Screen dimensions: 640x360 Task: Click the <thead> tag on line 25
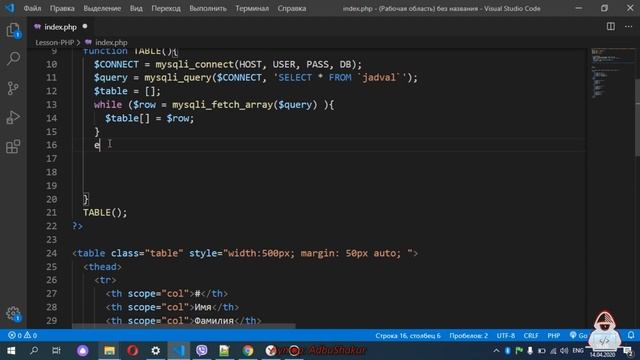102,267
